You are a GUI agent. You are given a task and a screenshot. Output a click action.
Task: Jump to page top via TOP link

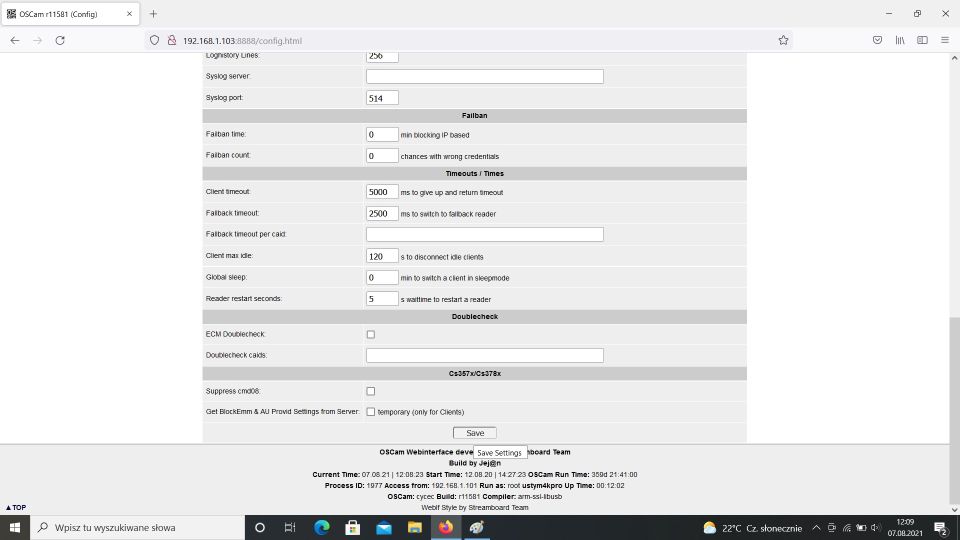[x=16, y=507]
